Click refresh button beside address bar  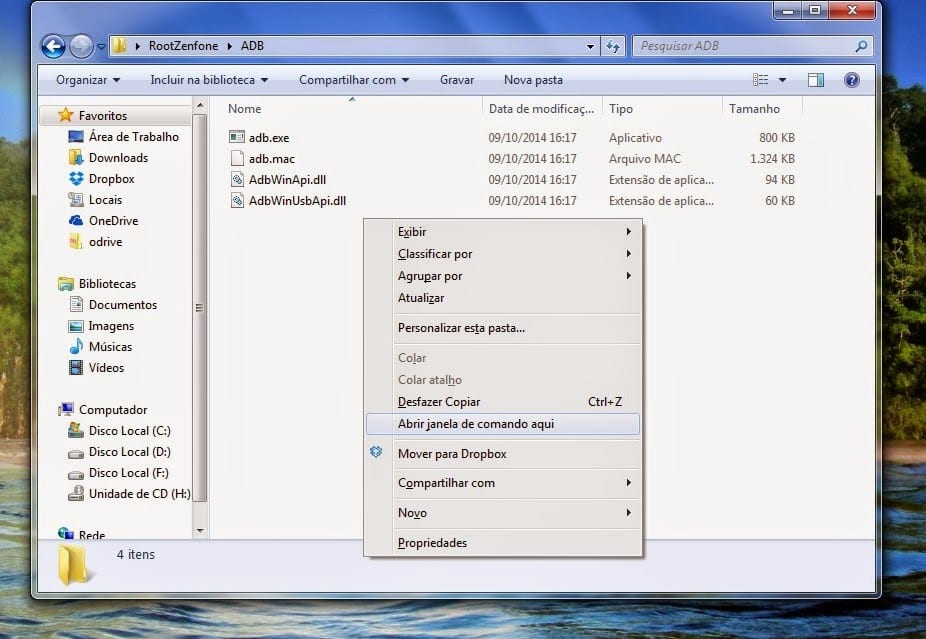coord(615,46)
